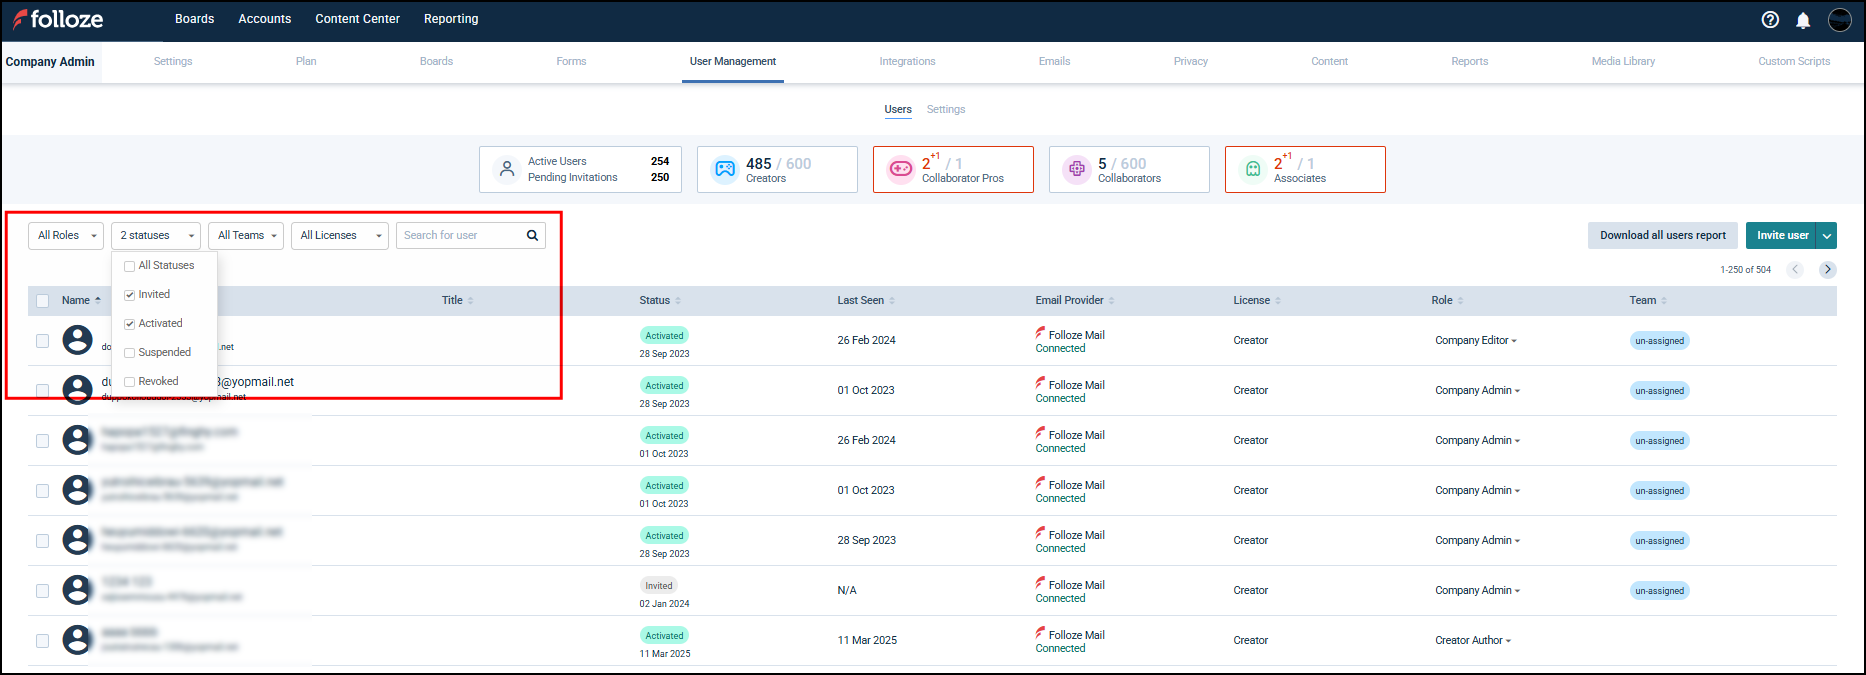
Task: Expand the All Roles filter dropdown
Action: point(66,236)
